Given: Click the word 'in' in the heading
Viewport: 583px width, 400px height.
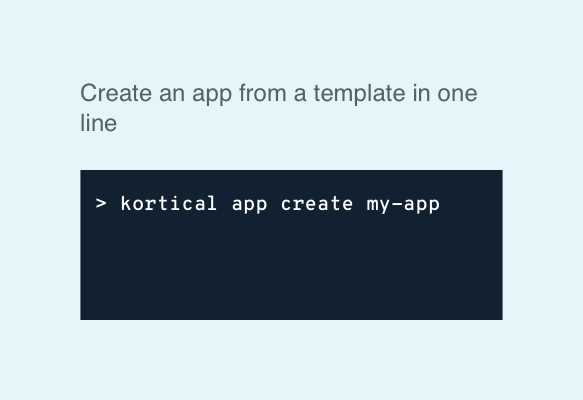Looking at the screenshot, I should [x=421, y=93].
